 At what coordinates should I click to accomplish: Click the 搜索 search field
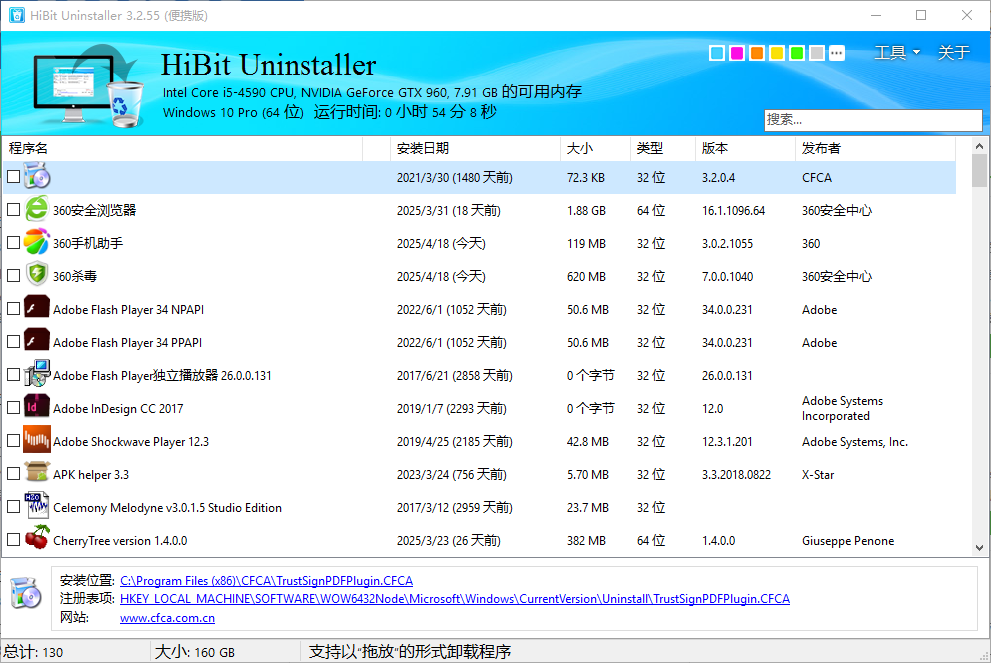coord(873,119)
